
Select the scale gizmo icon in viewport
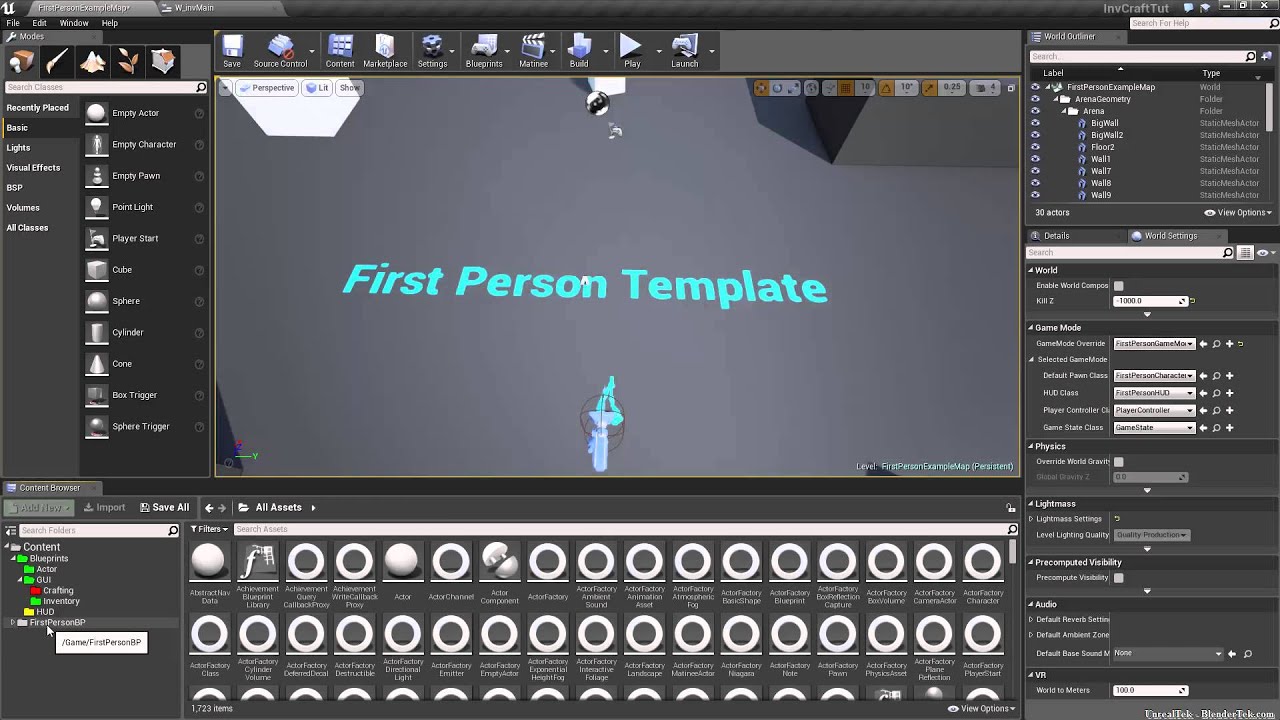(x=793, y=88)
